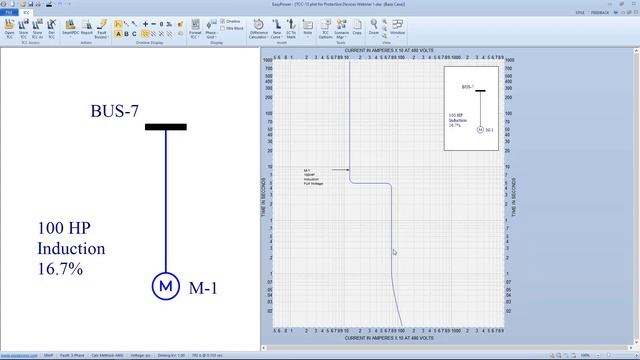Screen dimensions: 640x360
Task: Open the Scenario Mgr
Action: pos(341,29)
